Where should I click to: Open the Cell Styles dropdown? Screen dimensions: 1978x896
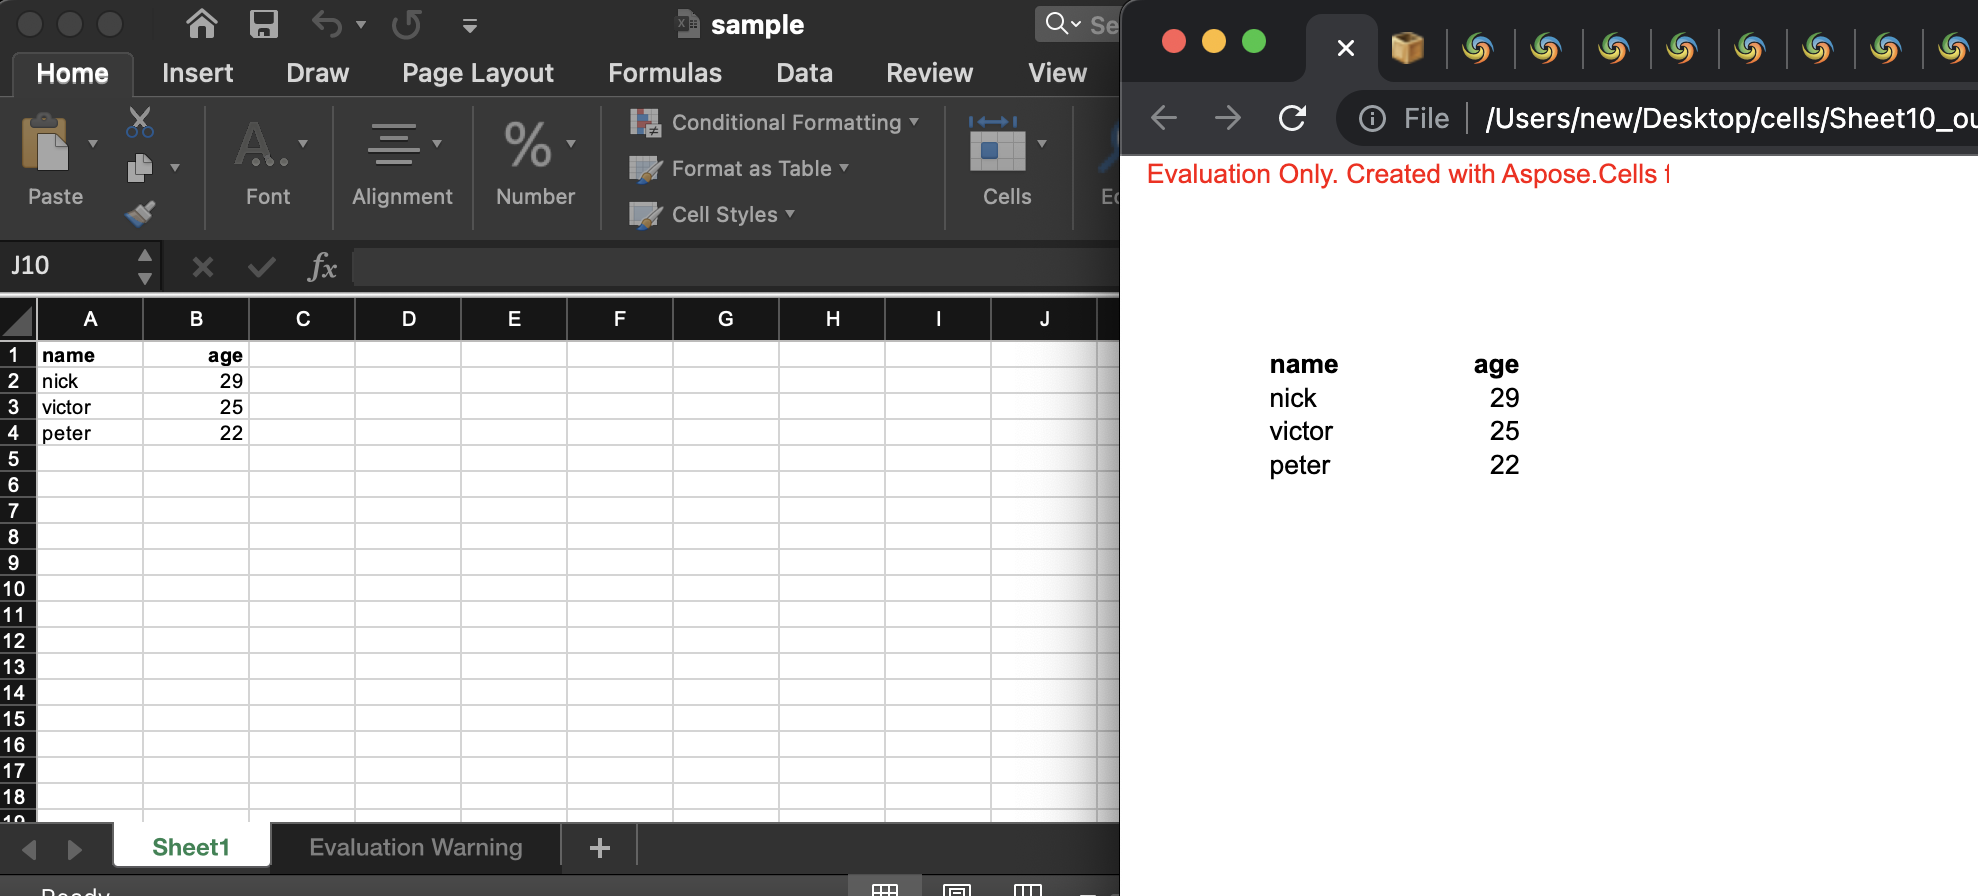tap(712, 214)
